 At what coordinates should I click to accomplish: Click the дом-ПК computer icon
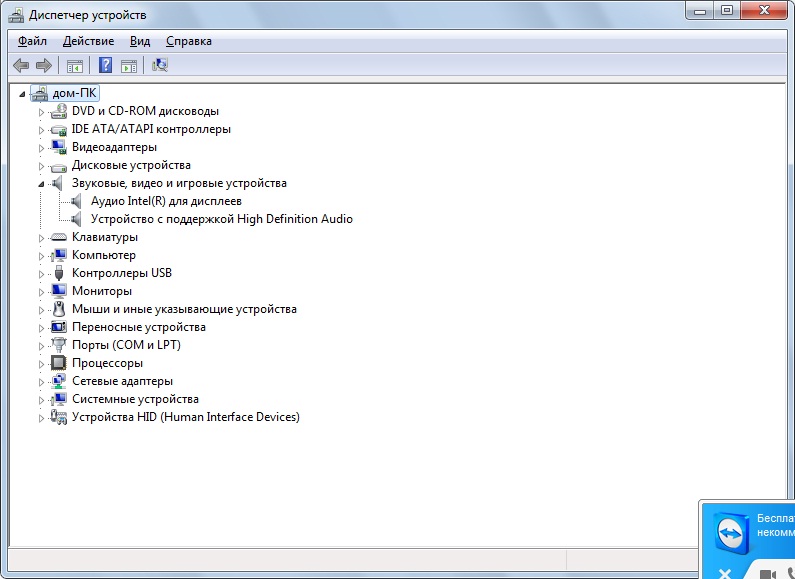(x=40, y=93)
